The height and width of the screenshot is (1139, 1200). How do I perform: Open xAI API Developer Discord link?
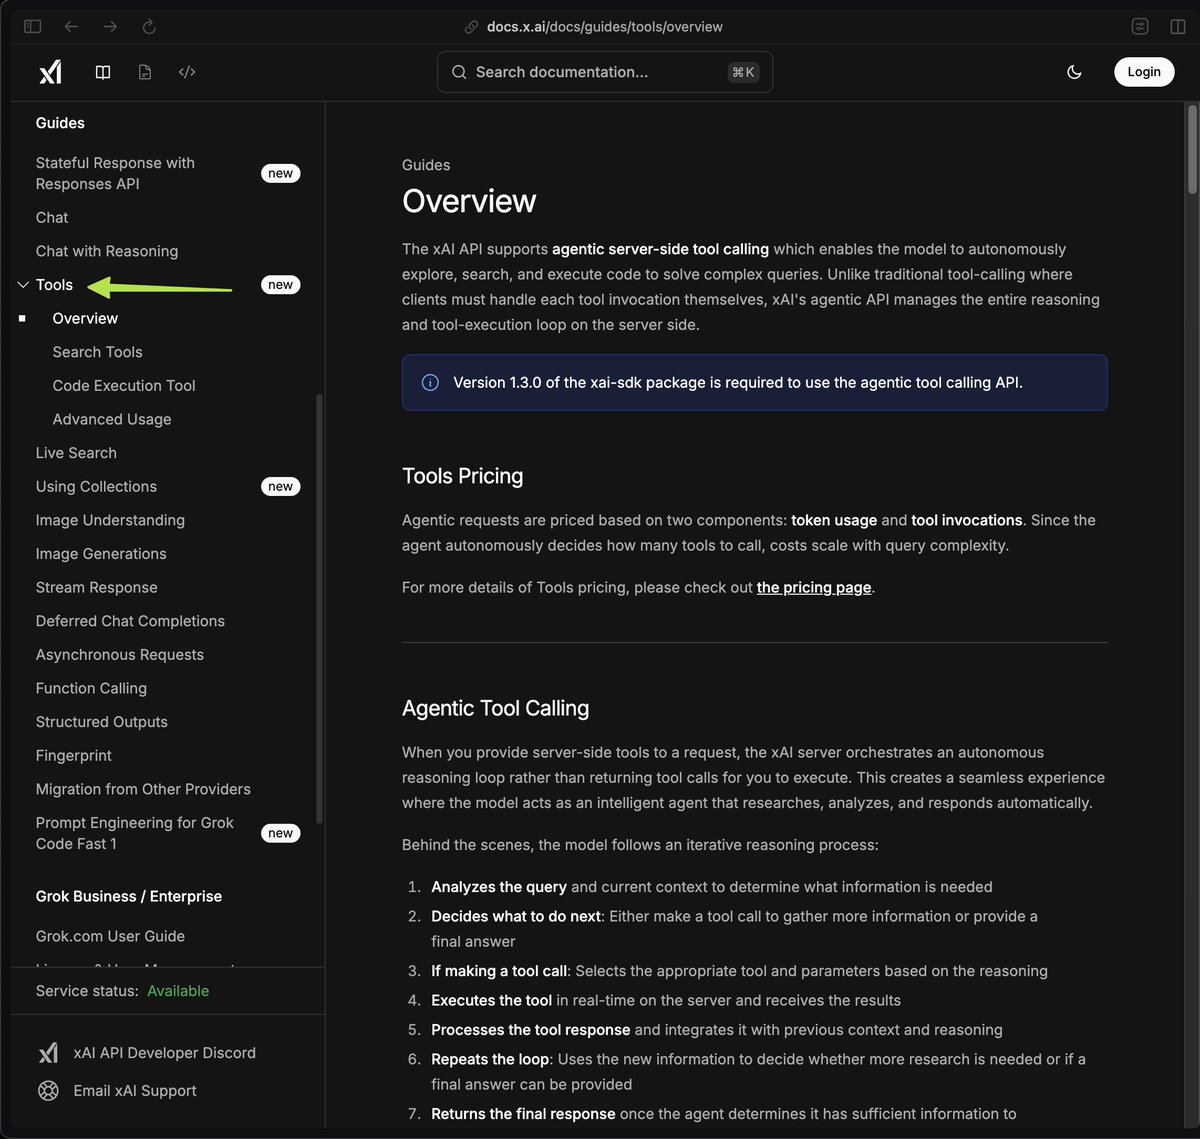[164, 1053]
